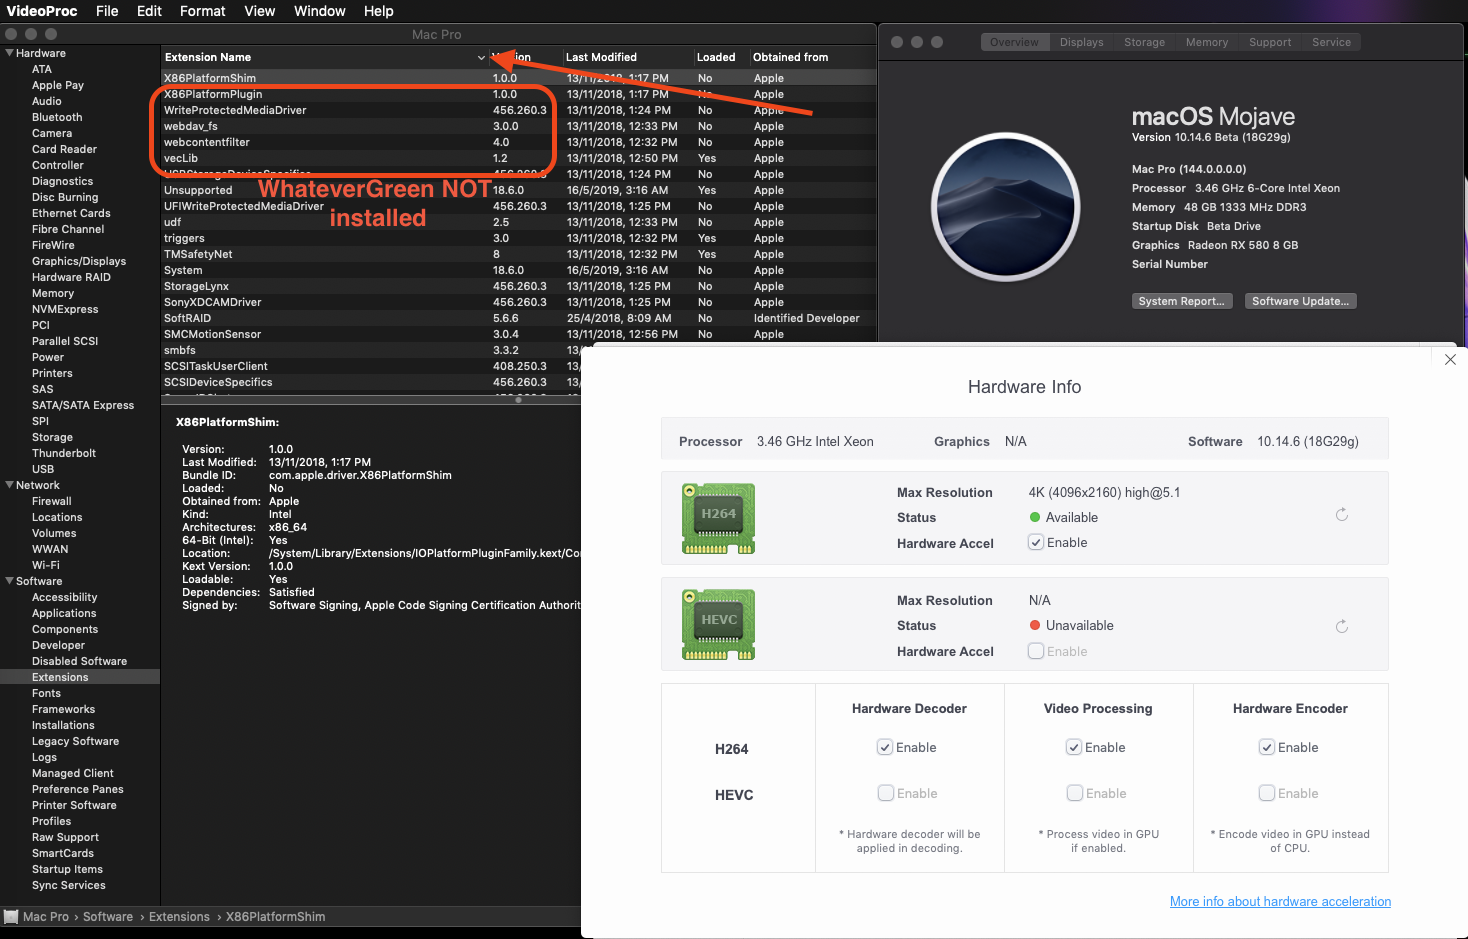Image resolution: width=1468 pixels, height=939 pixels.
Task: Open the Edit menu
Action: (x=149, y=11)
